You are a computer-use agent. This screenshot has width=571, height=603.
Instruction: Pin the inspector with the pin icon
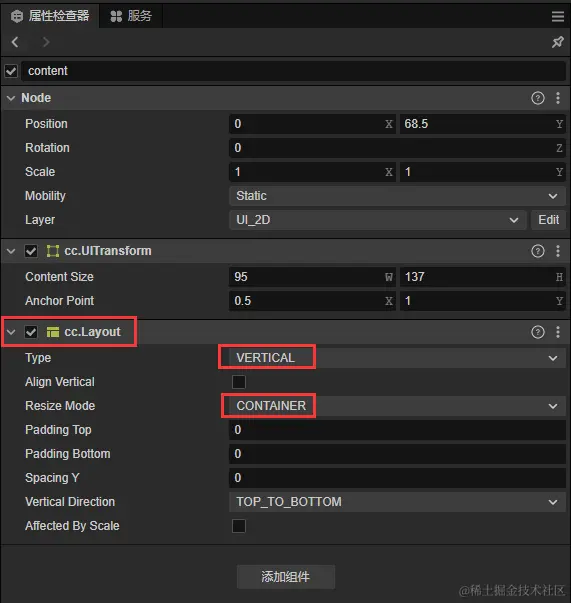click(558, 42)
